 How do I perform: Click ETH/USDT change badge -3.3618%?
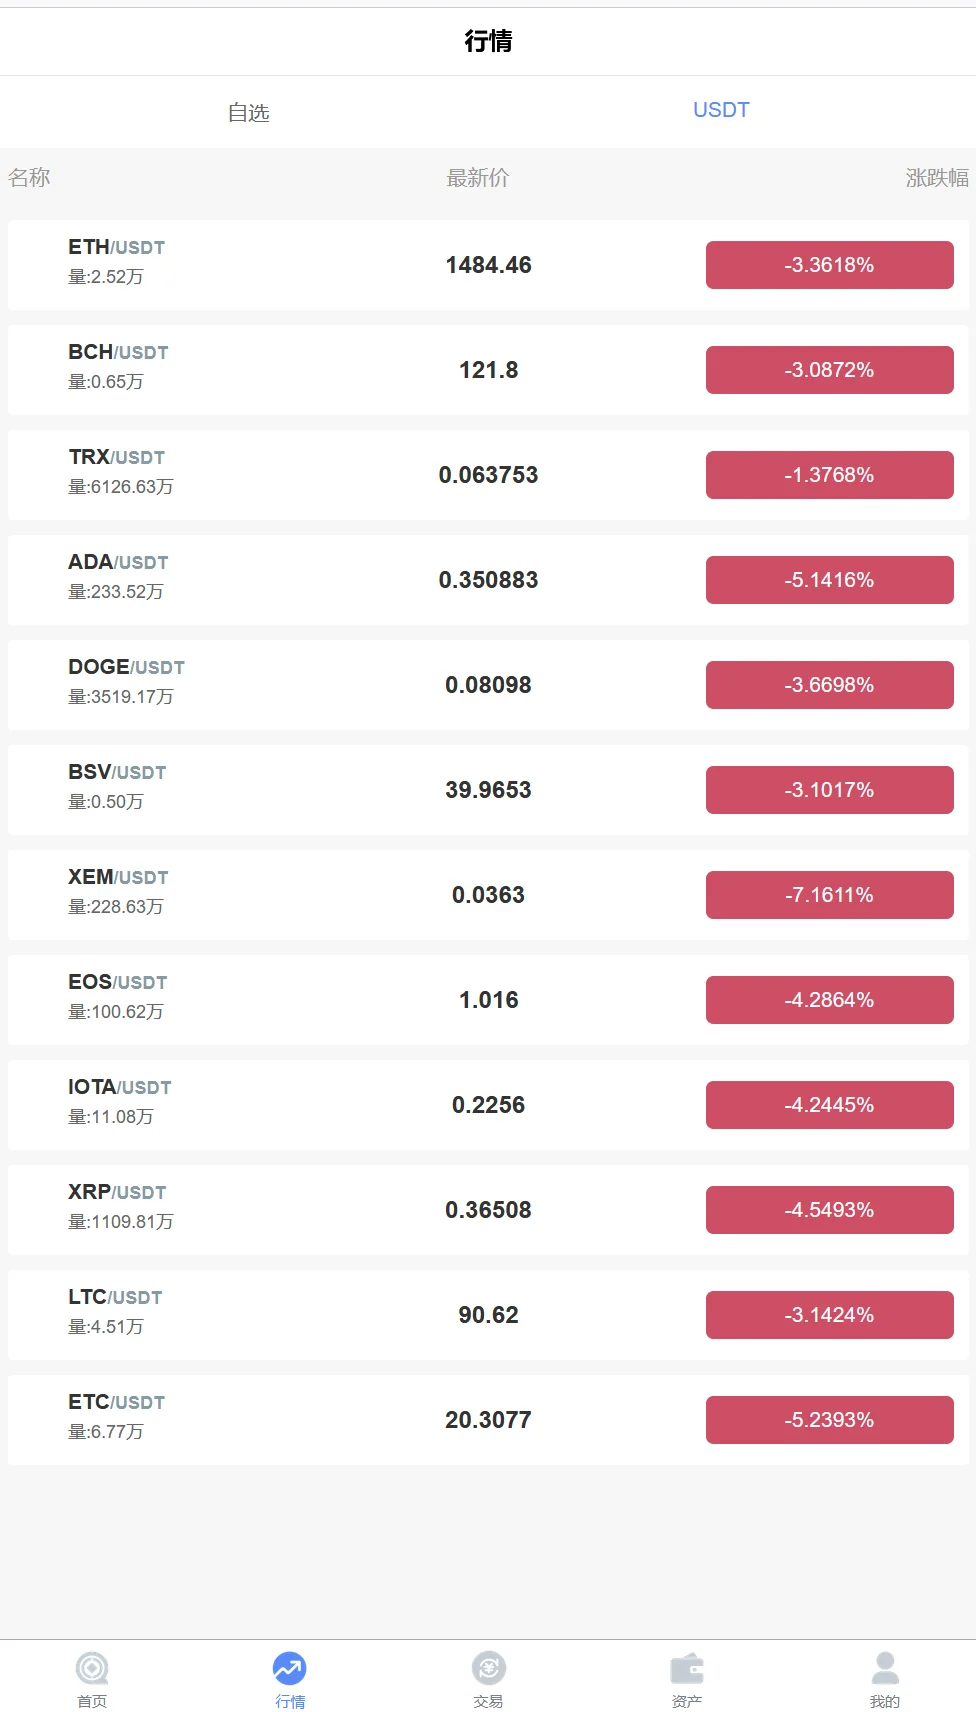pyautogui.click(x=829, y=265)
